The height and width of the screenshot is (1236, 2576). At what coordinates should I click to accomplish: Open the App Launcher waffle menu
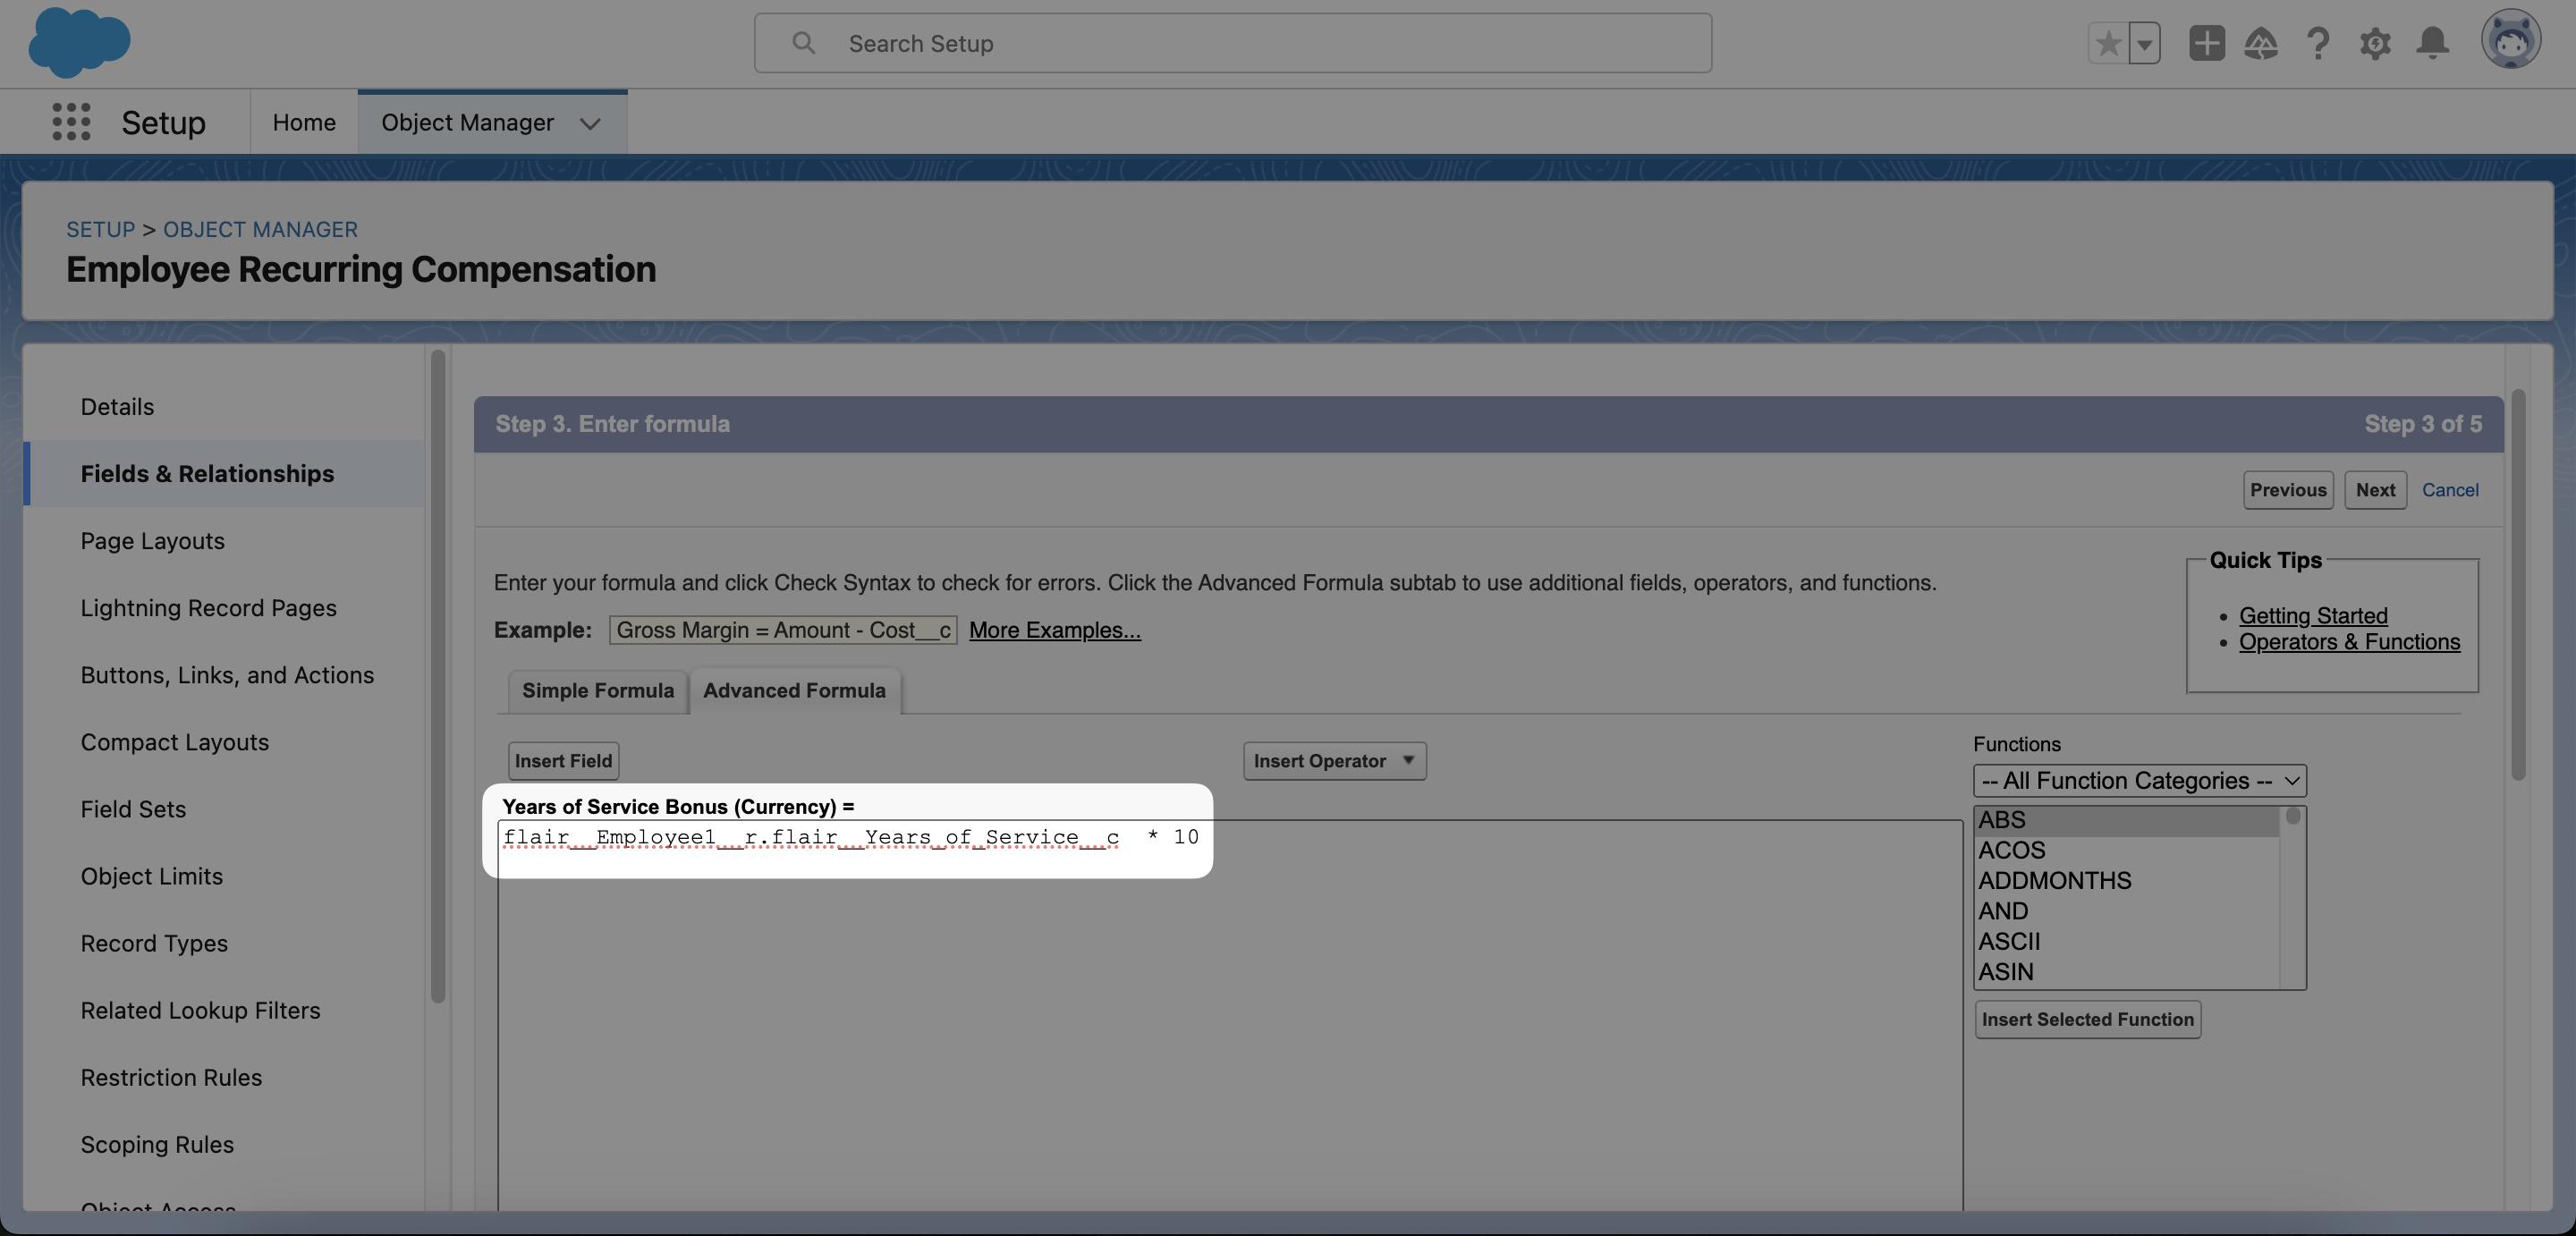pos(70,121)
